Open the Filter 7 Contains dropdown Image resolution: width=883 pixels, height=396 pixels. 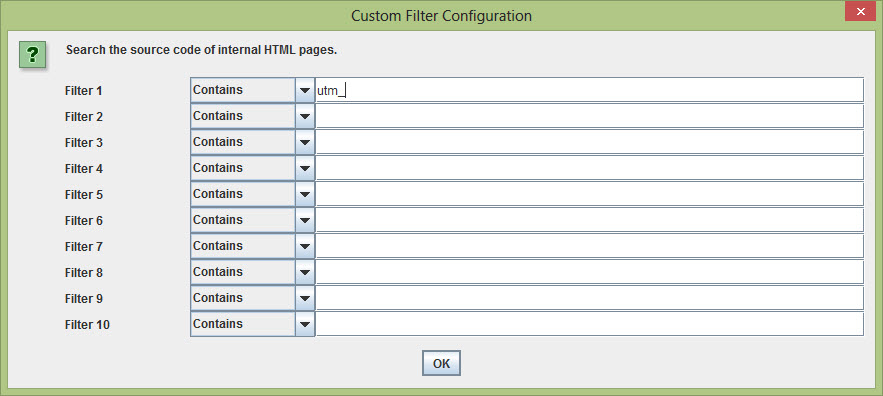click(x=252, y=246)
